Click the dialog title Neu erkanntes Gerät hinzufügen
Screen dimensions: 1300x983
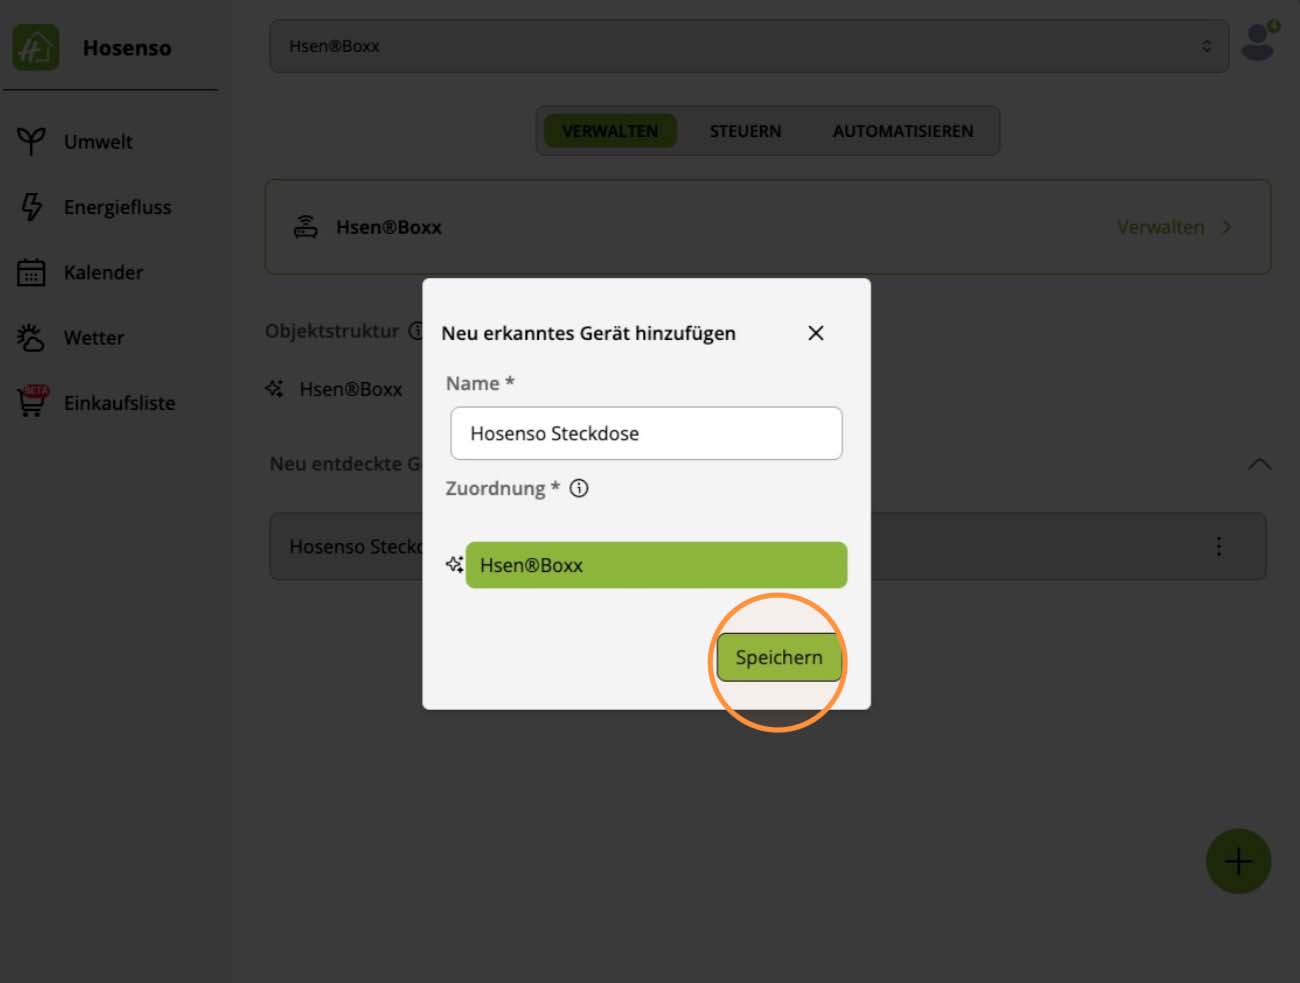589,333
